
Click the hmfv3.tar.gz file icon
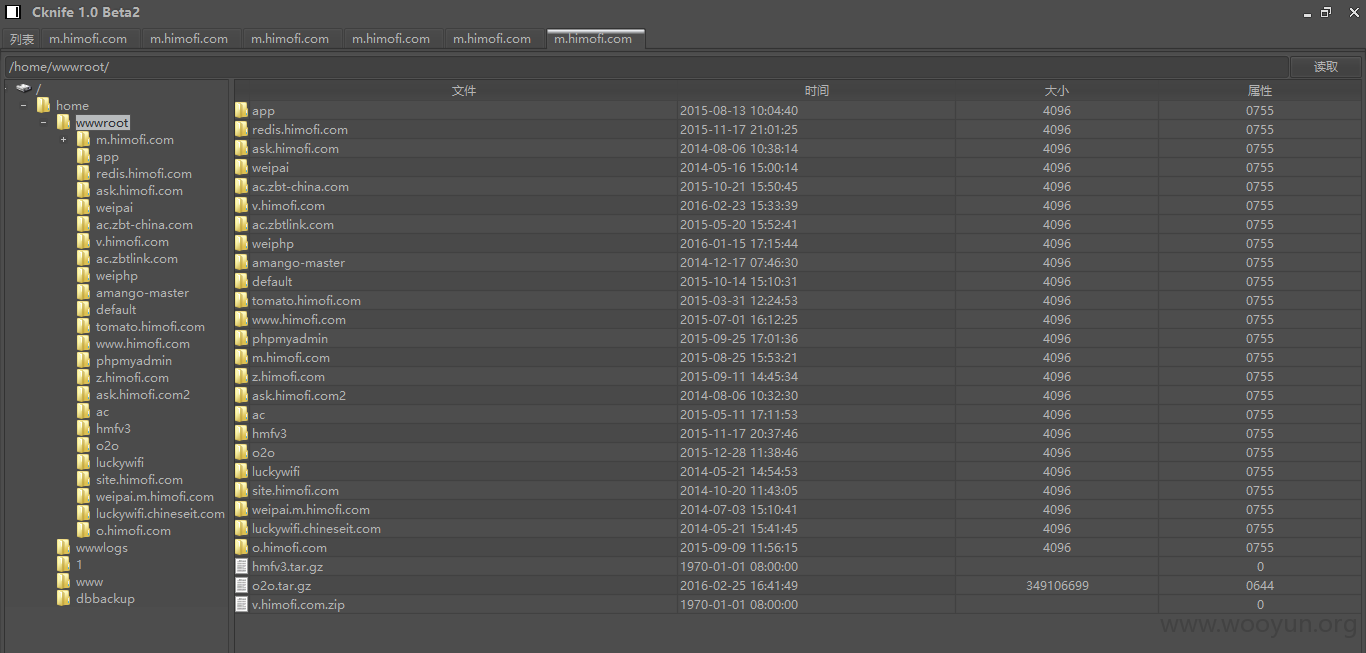point(241,566)
